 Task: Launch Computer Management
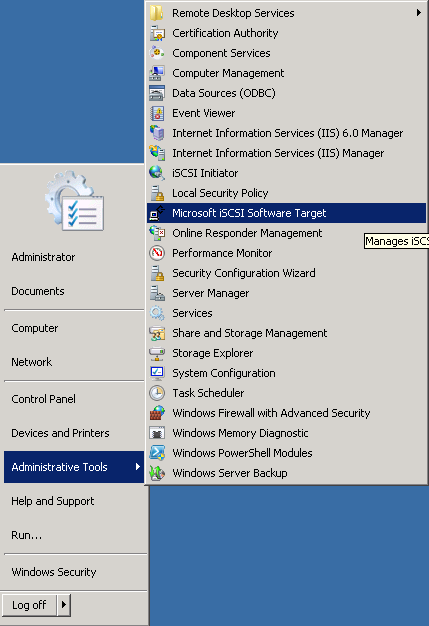(286, 73)
